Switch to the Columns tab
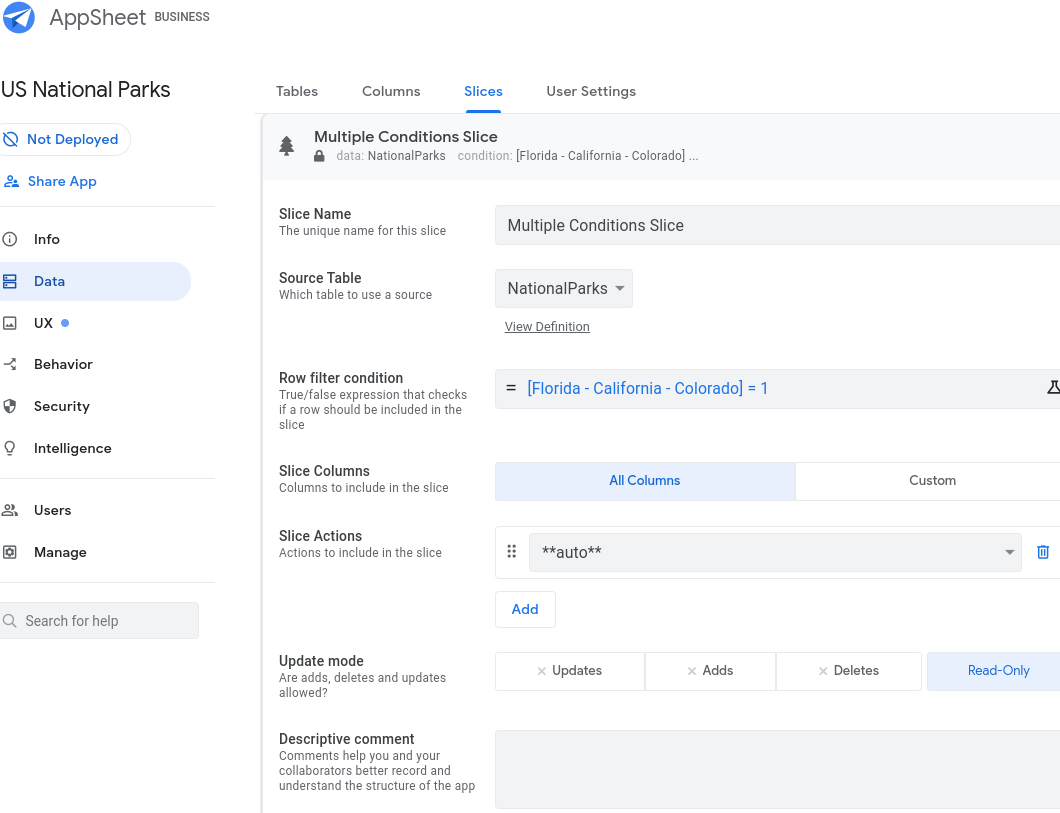 pos(391,91)
